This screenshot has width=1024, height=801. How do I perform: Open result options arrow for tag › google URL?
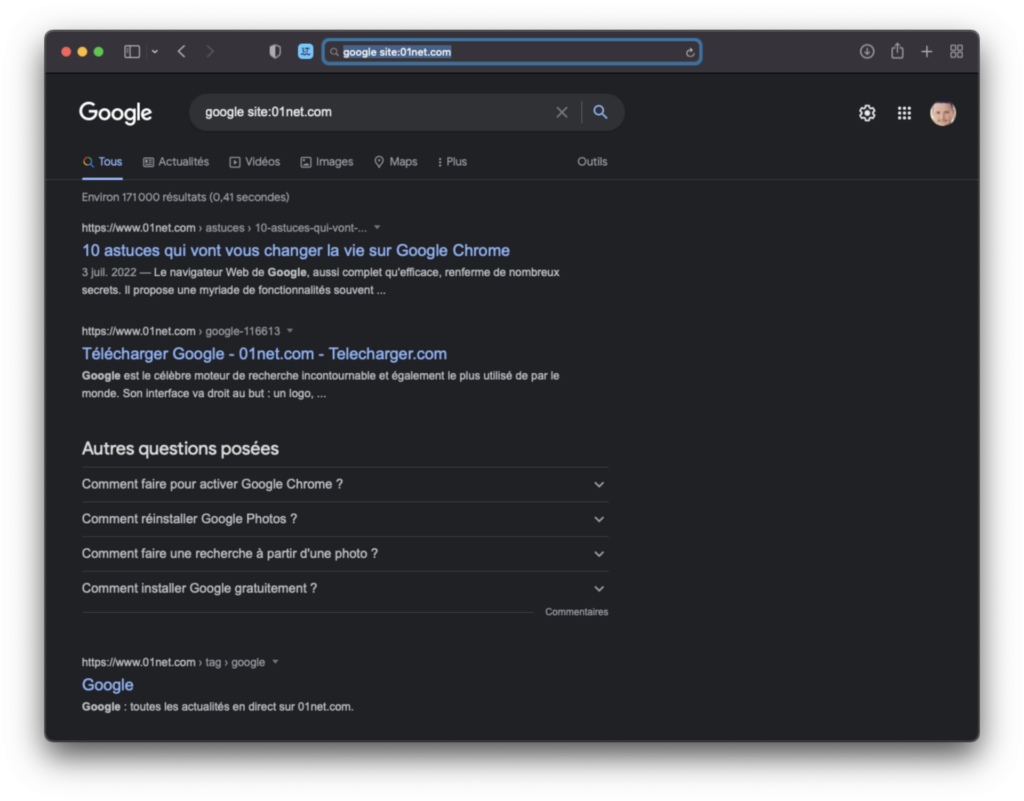coord(276,662)
